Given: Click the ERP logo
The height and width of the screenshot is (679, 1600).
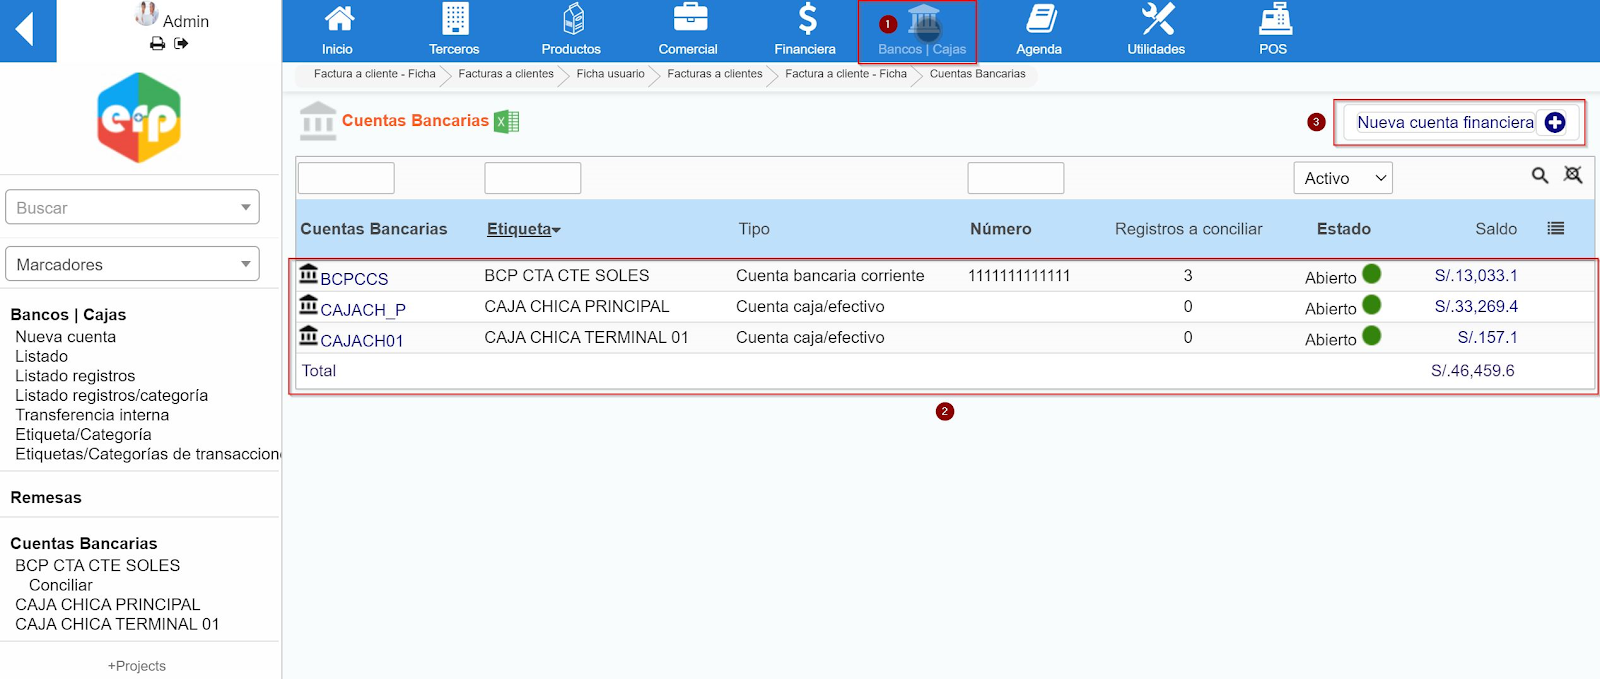Looking at the screenshot, I should click(x=139, y=117).
